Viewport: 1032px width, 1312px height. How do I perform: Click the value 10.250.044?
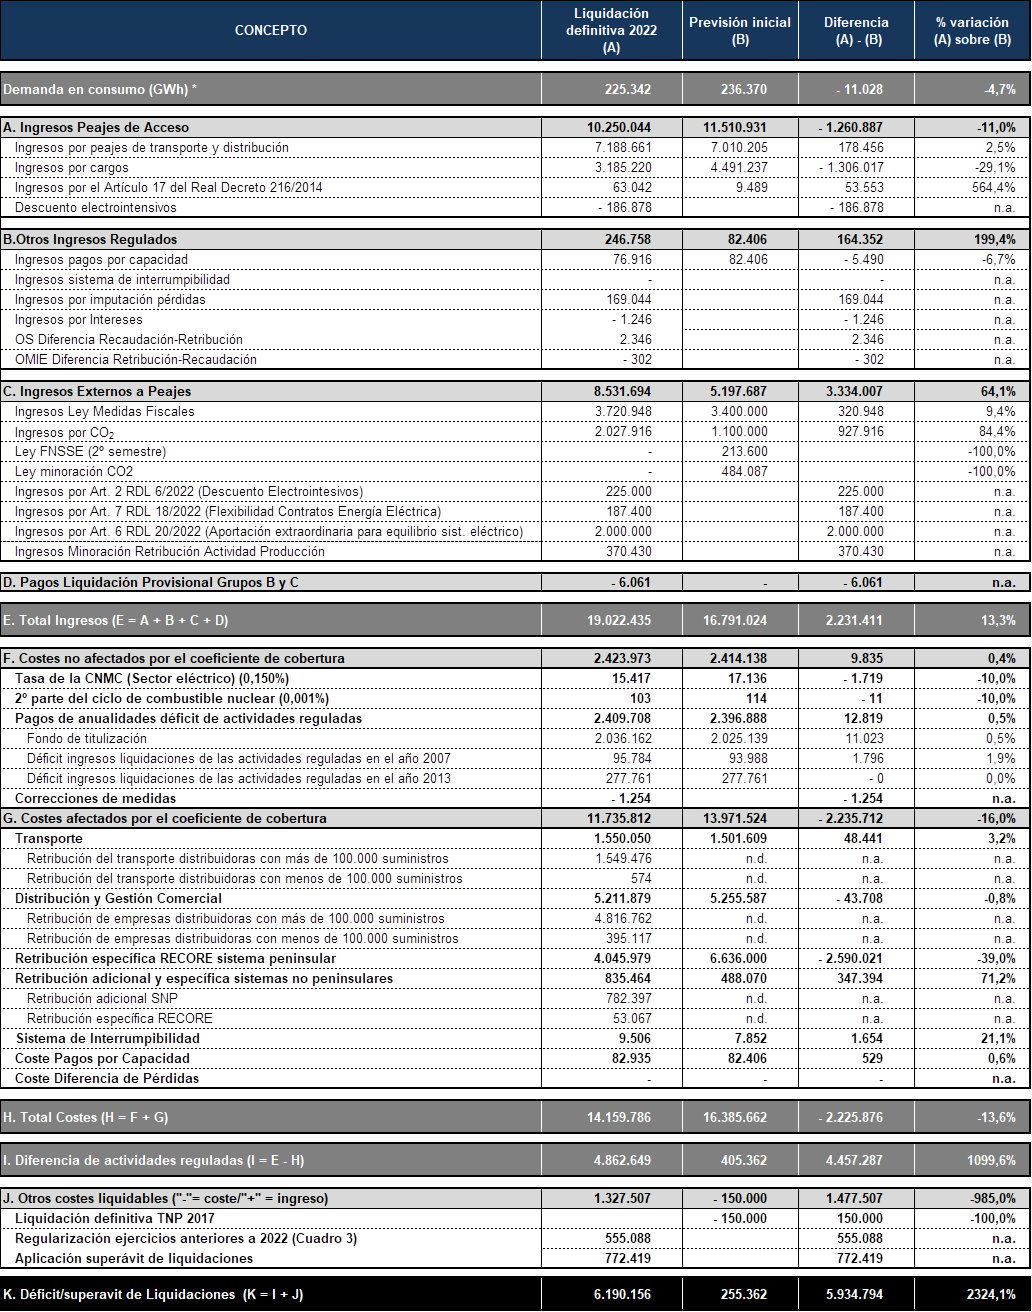pos(620,128)
